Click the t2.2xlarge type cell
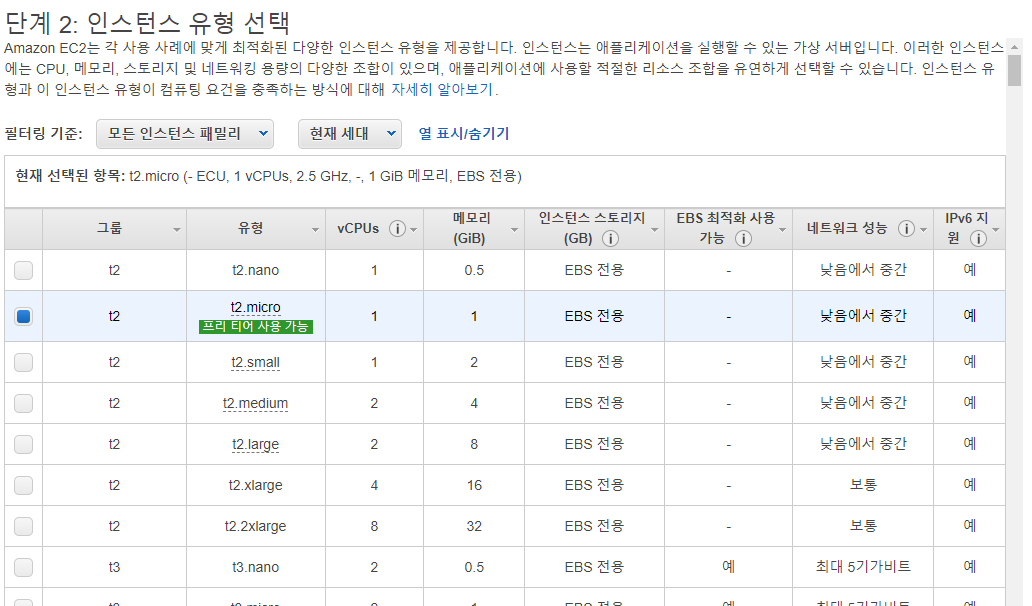 tap(255, 526)
